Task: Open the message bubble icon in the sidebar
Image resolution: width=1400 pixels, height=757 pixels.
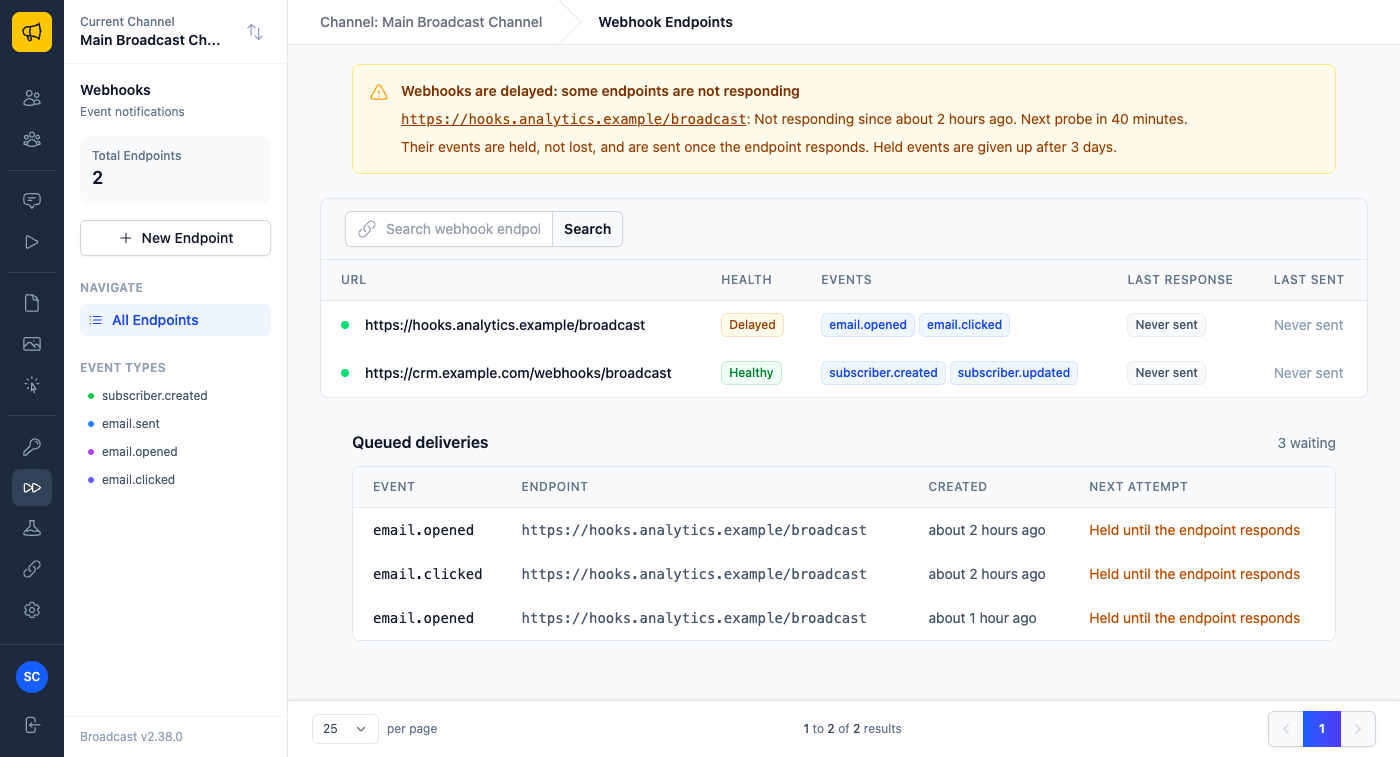Action: pyautogui.click(x=32, y=200)
